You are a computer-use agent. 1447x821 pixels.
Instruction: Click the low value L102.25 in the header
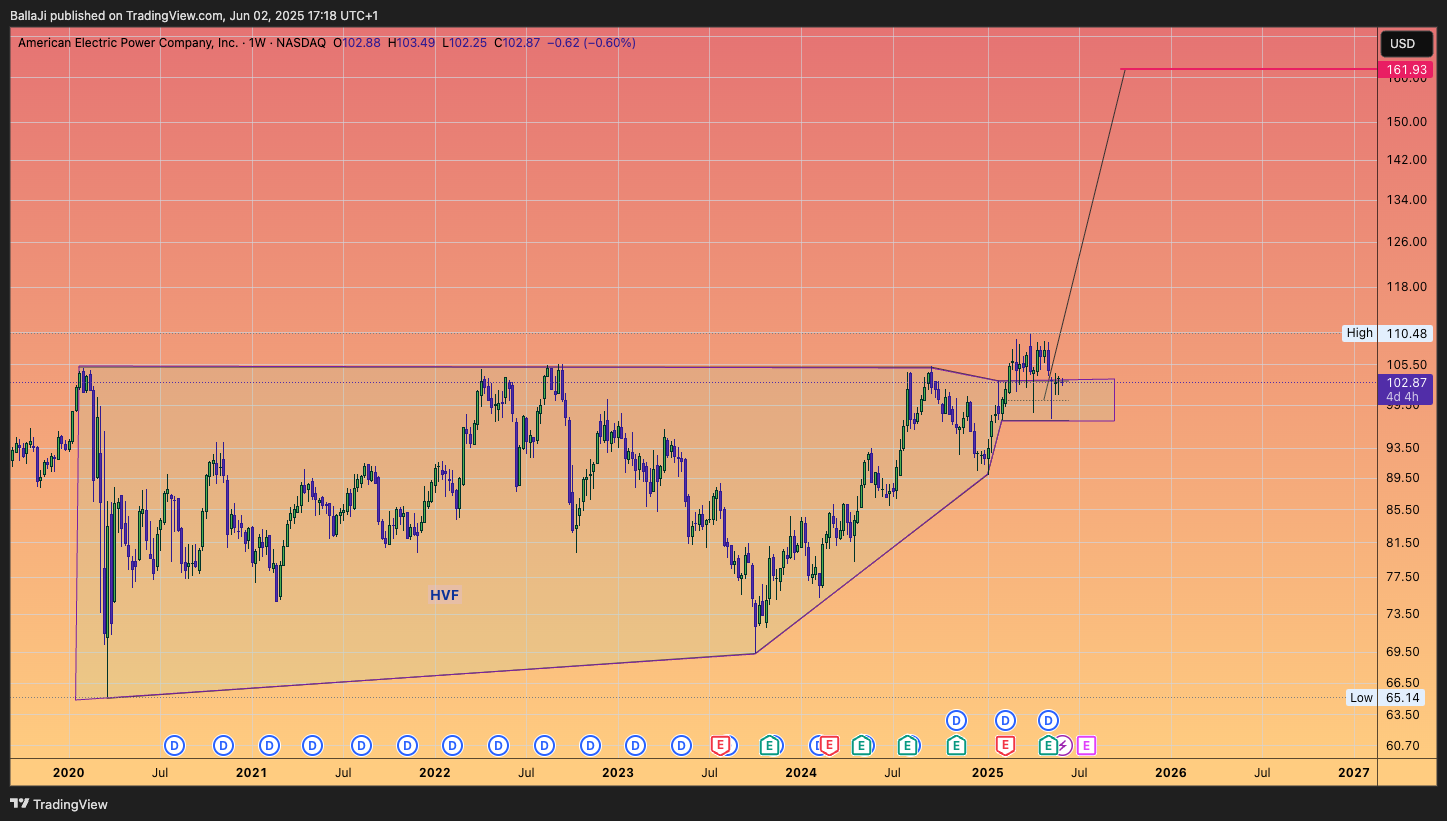click(x=466, y=43)
